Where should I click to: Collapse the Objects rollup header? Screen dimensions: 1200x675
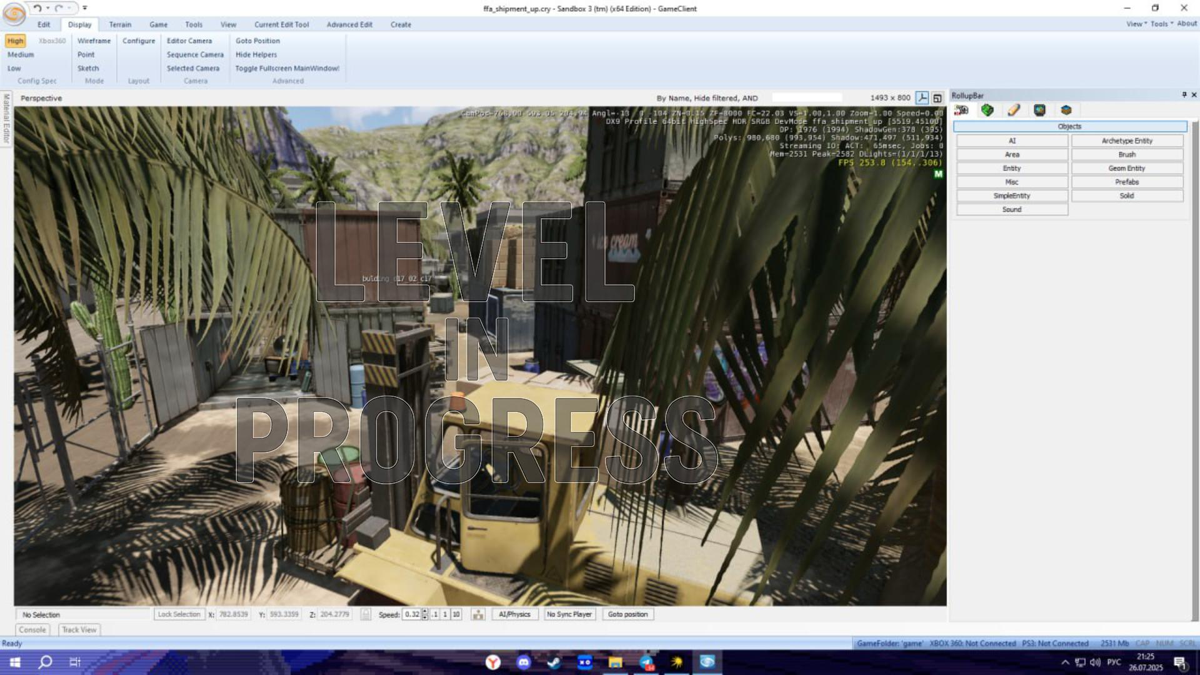click(x=1070, y=127)
